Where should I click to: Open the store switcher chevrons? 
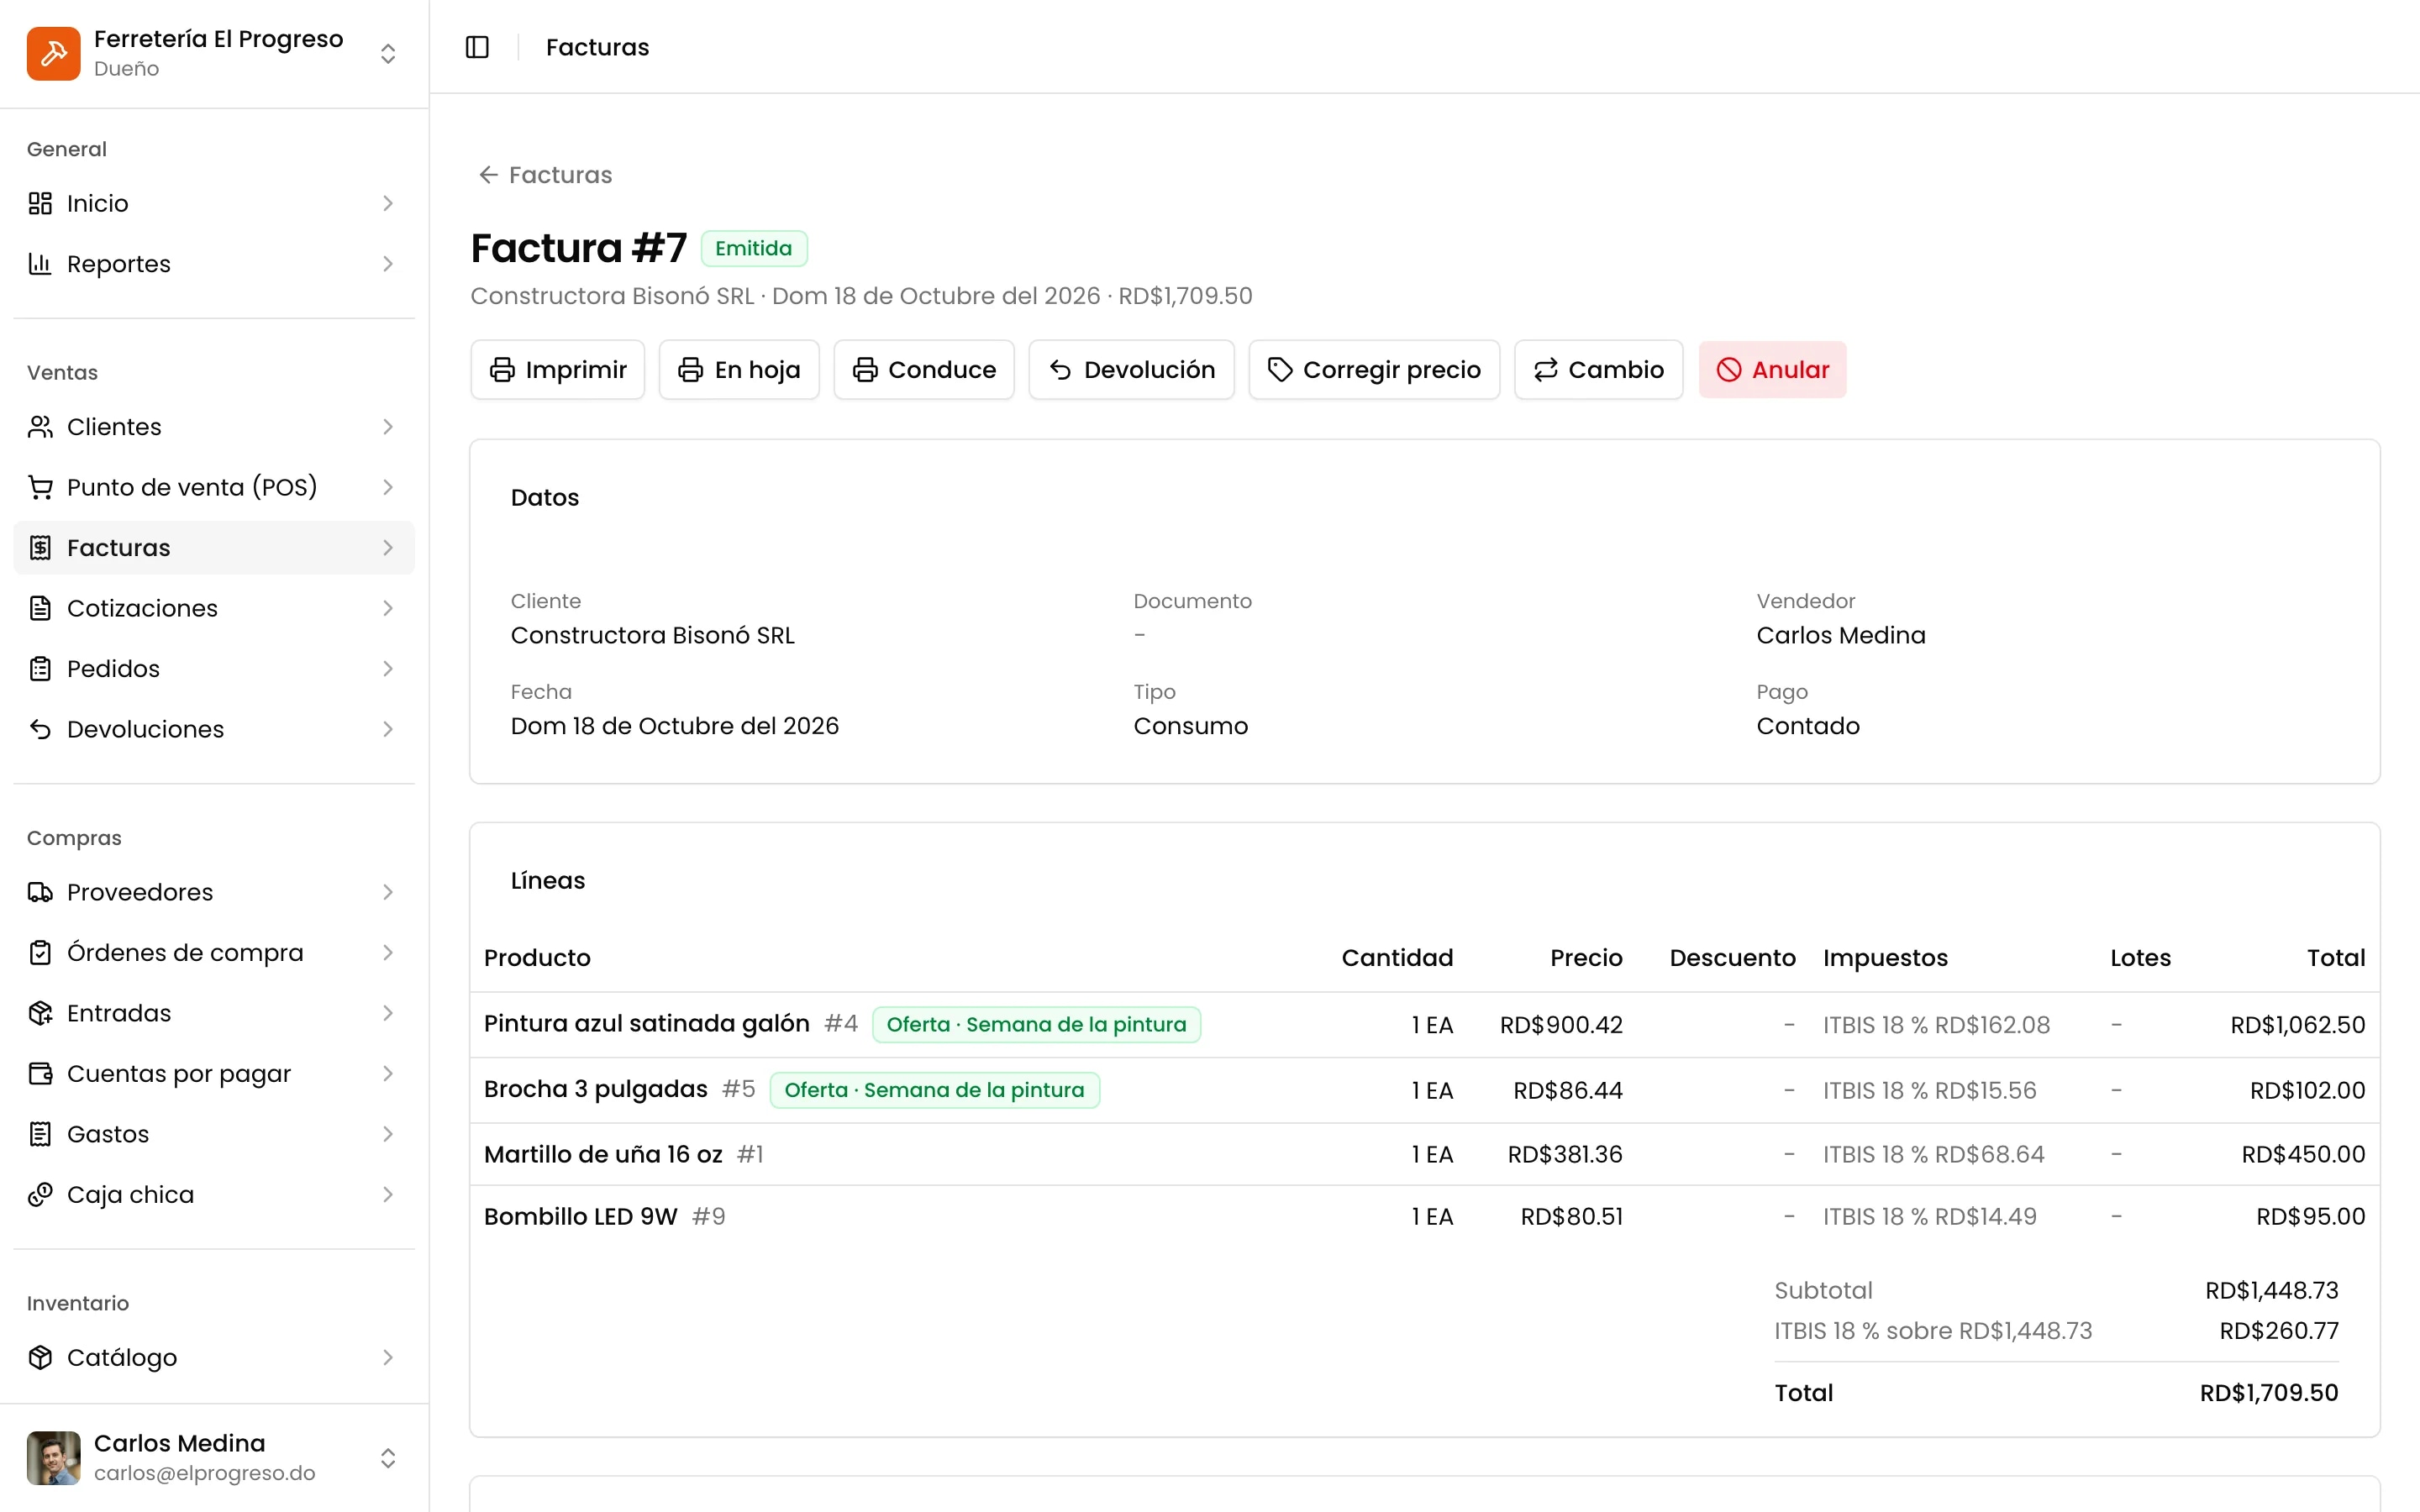(x=388, y=53)
